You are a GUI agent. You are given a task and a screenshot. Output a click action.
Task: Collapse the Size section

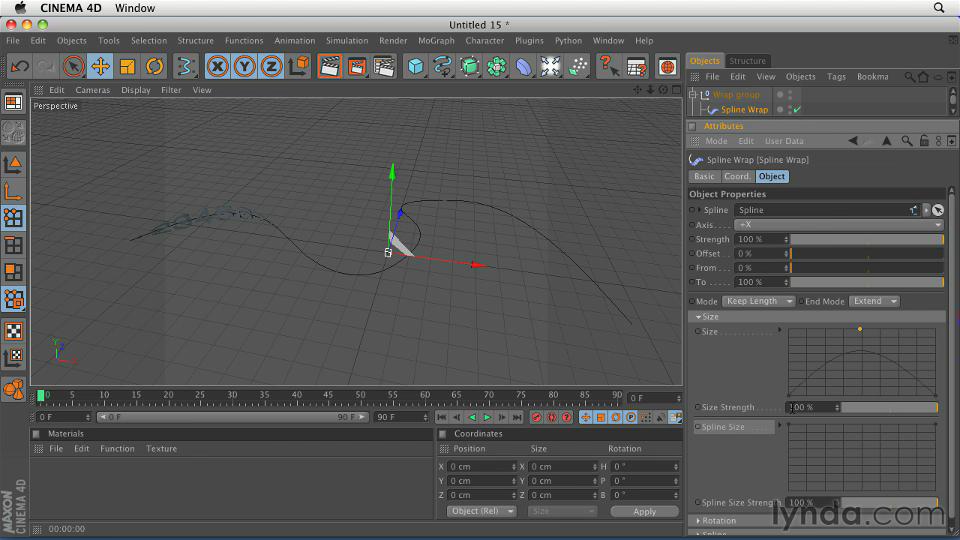(699, 317)
